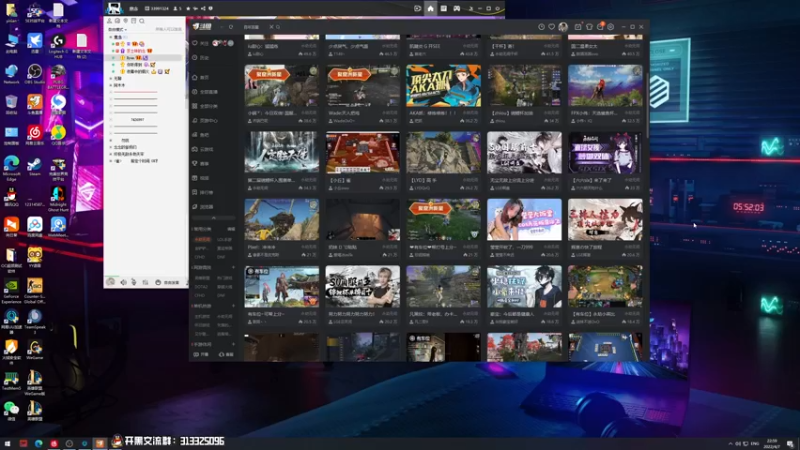This screenshot has width=800, height=450.
Task: Open TeamSpeak 3 desktop shortcut
Action: (35, 322)
